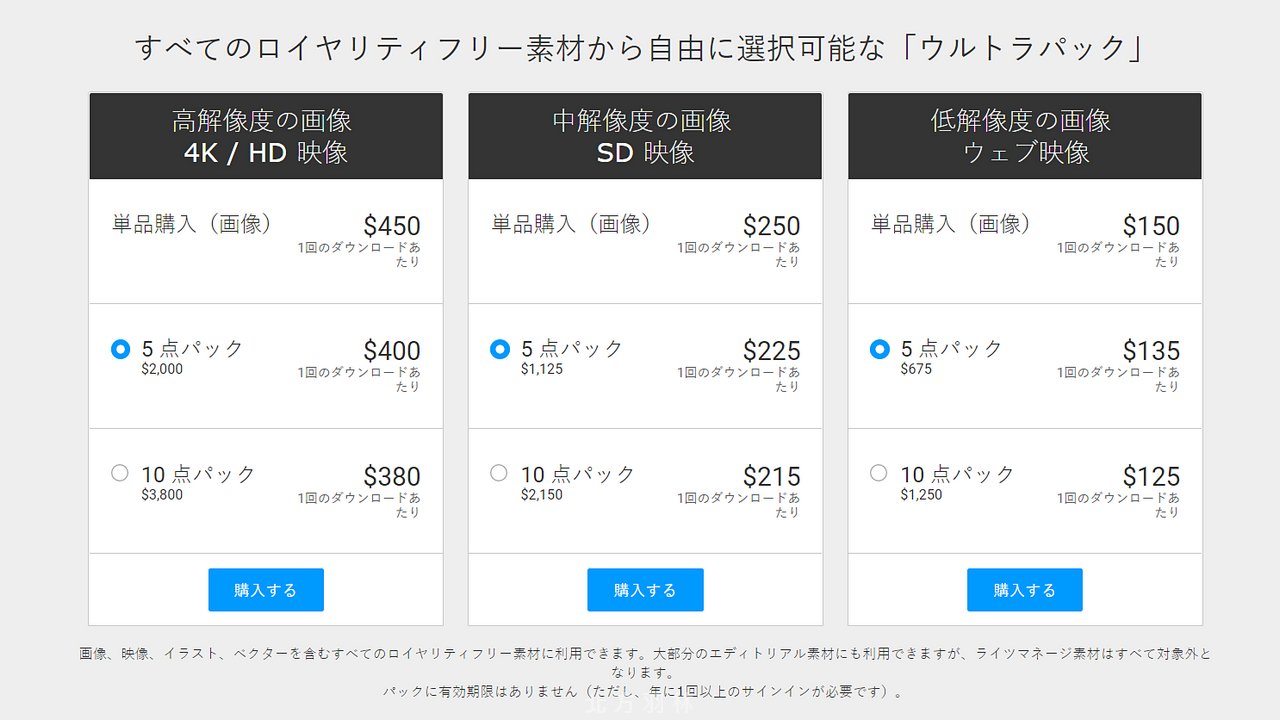Screen dimensions: 1280x720
Task: Select 5点パック radio in 中解像度 column
Action: 500,349
